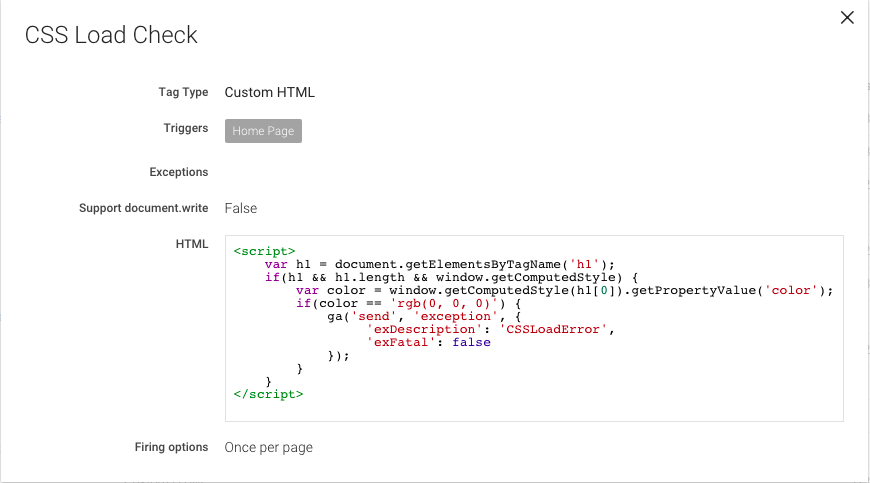Select the Custom HTML tag type value

[269, 92]
